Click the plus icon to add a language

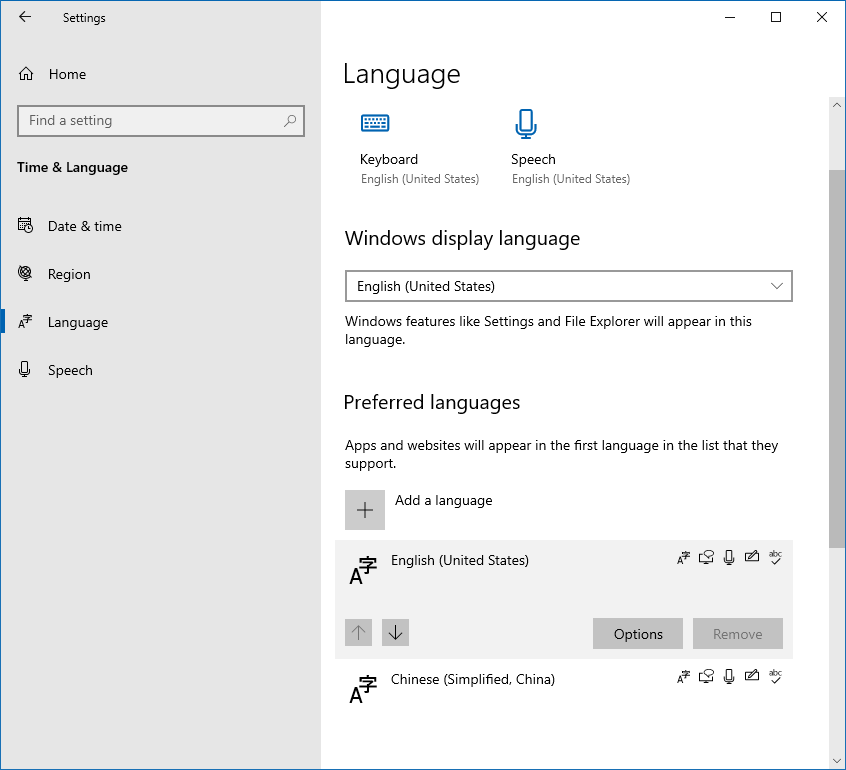[365, 510]
